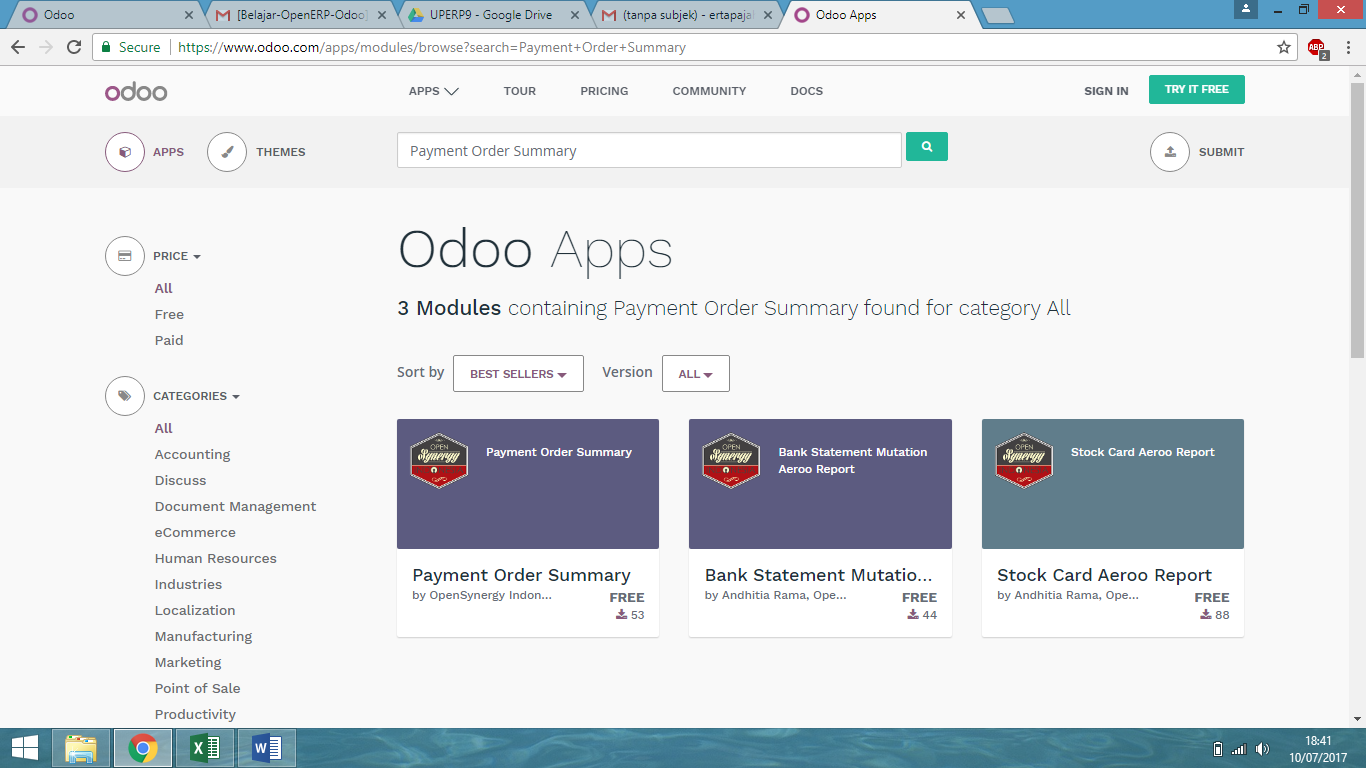Image resolution: width=1366 pixels, height=768 pixels.
Task: Filter by Point of Sale category
Action: pyautogui.click(x=197, y=688)
